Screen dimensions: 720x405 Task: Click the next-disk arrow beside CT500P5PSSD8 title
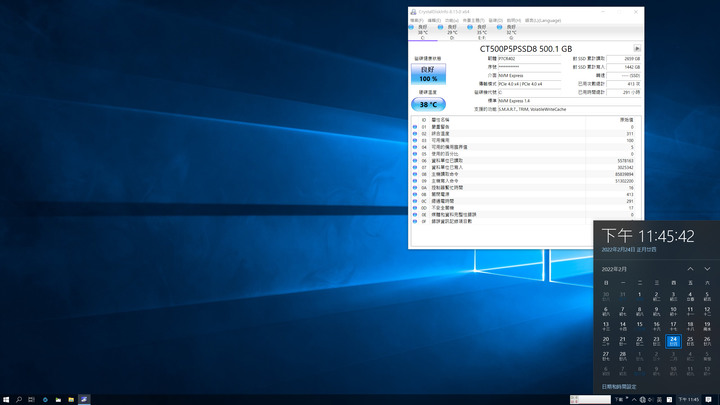pos(637,48)
